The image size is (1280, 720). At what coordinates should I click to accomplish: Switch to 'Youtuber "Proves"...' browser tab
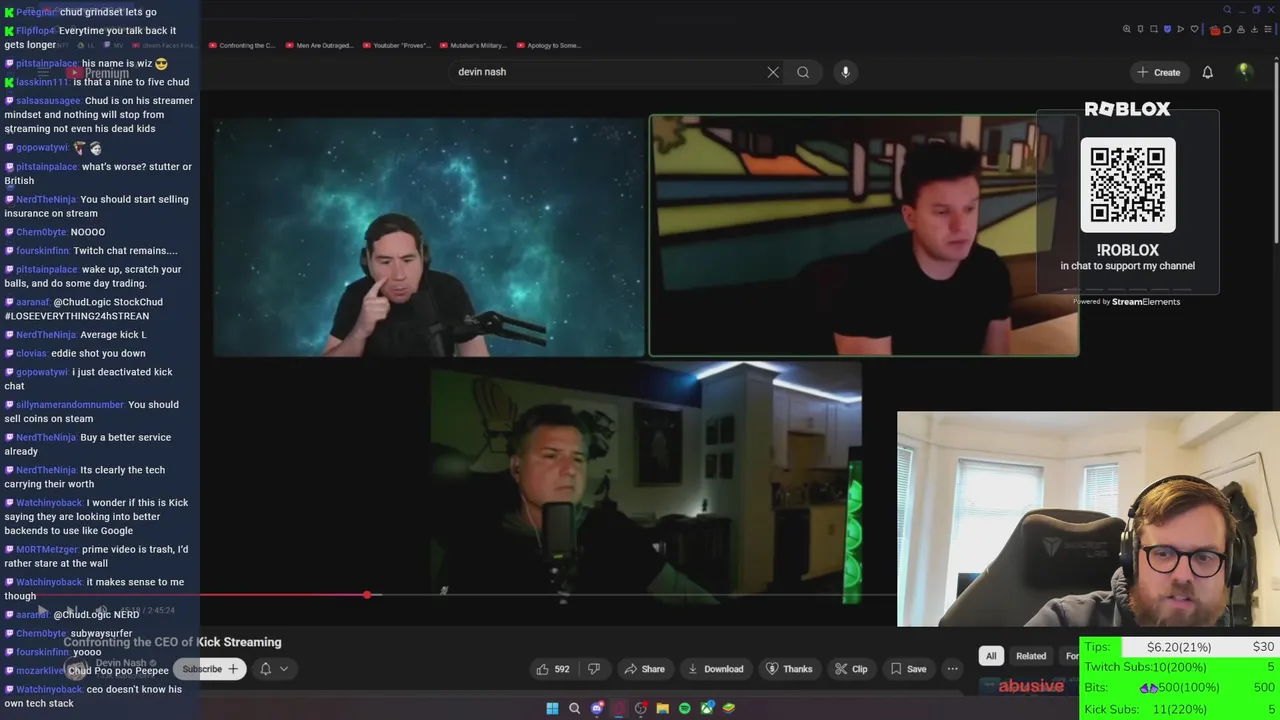396,45
